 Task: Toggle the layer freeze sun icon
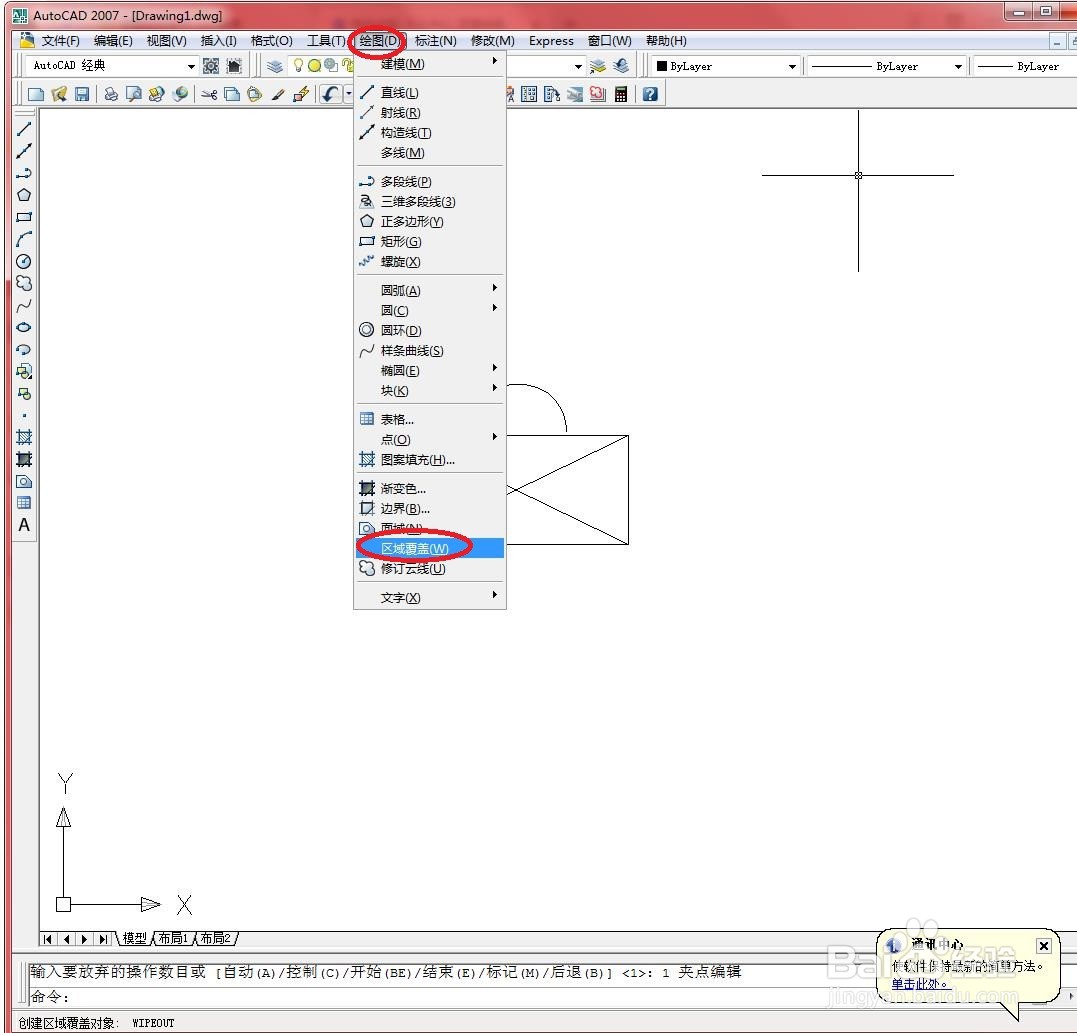[314, 65]
